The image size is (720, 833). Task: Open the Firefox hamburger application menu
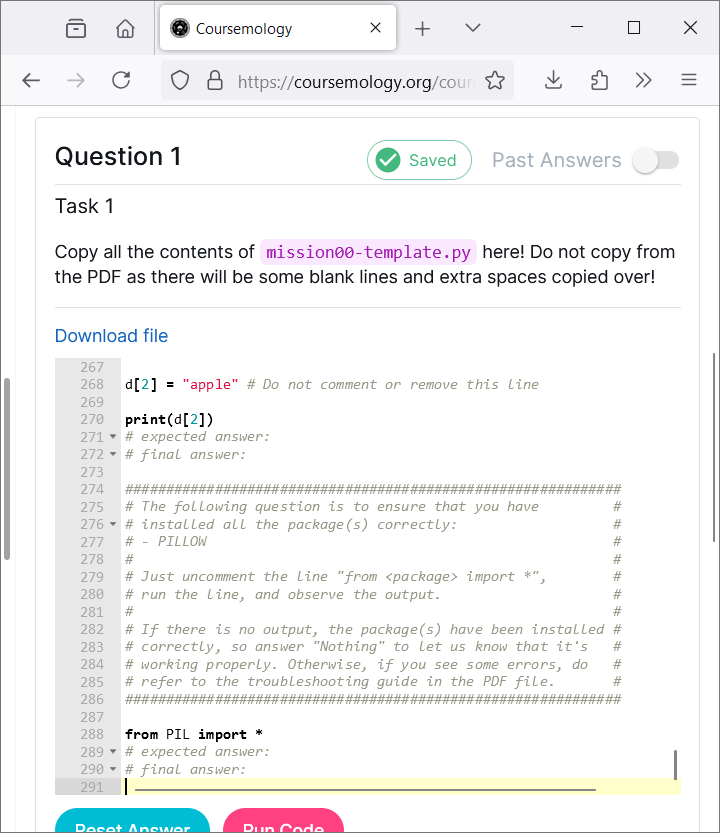tap(688, 81)
